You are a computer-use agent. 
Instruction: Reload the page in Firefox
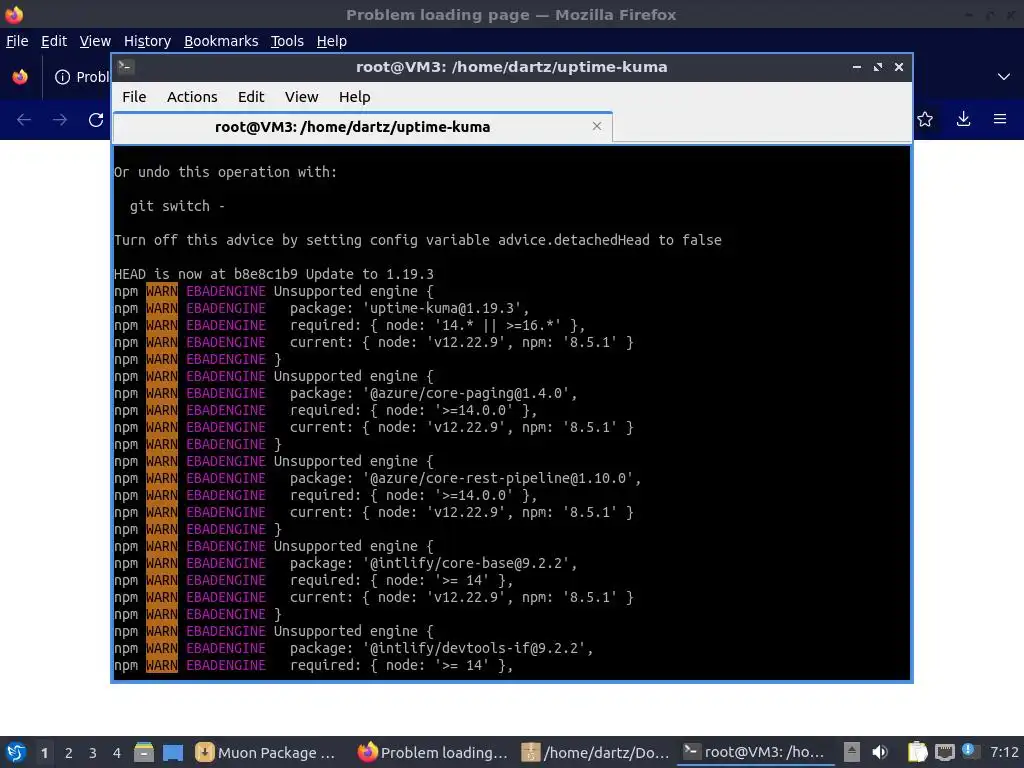(x=96, y=120)
